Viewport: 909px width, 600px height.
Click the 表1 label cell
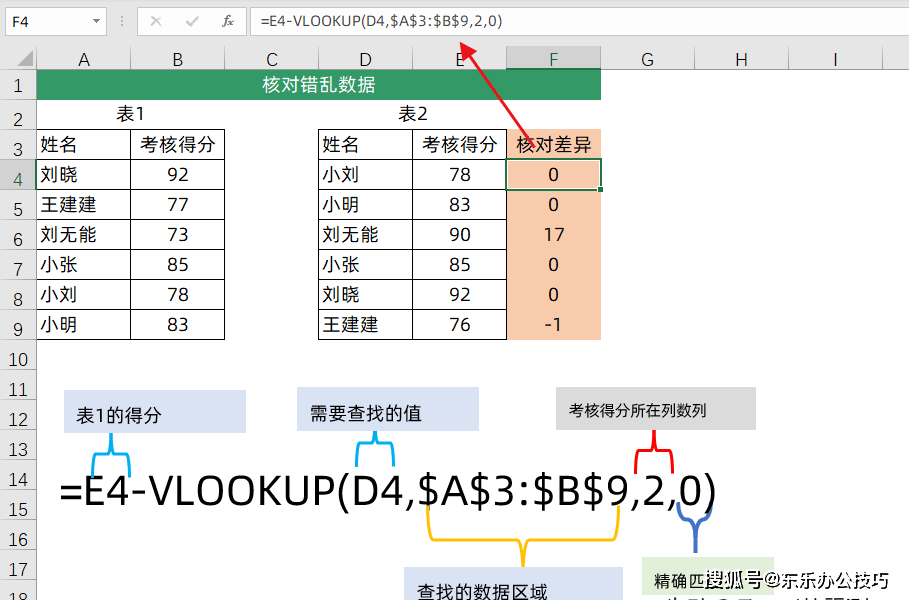pyautogui.click(x=130, y=114)
